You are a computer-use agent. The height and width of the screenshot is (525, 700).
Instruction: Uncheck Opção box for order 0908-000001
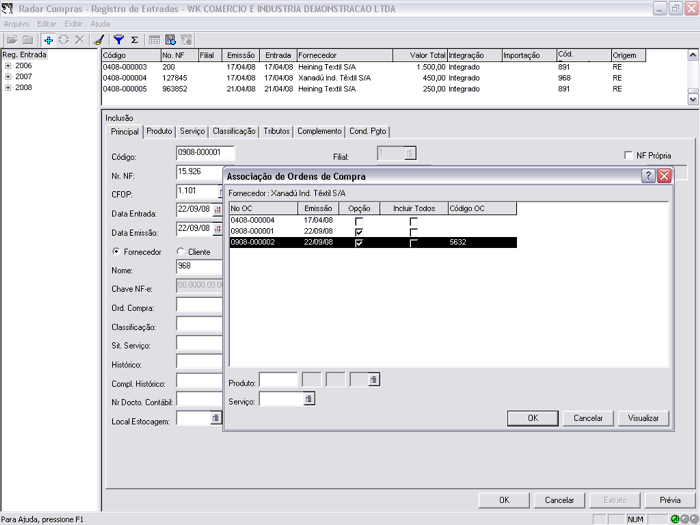pyautogui.click(x=358, y=231)
